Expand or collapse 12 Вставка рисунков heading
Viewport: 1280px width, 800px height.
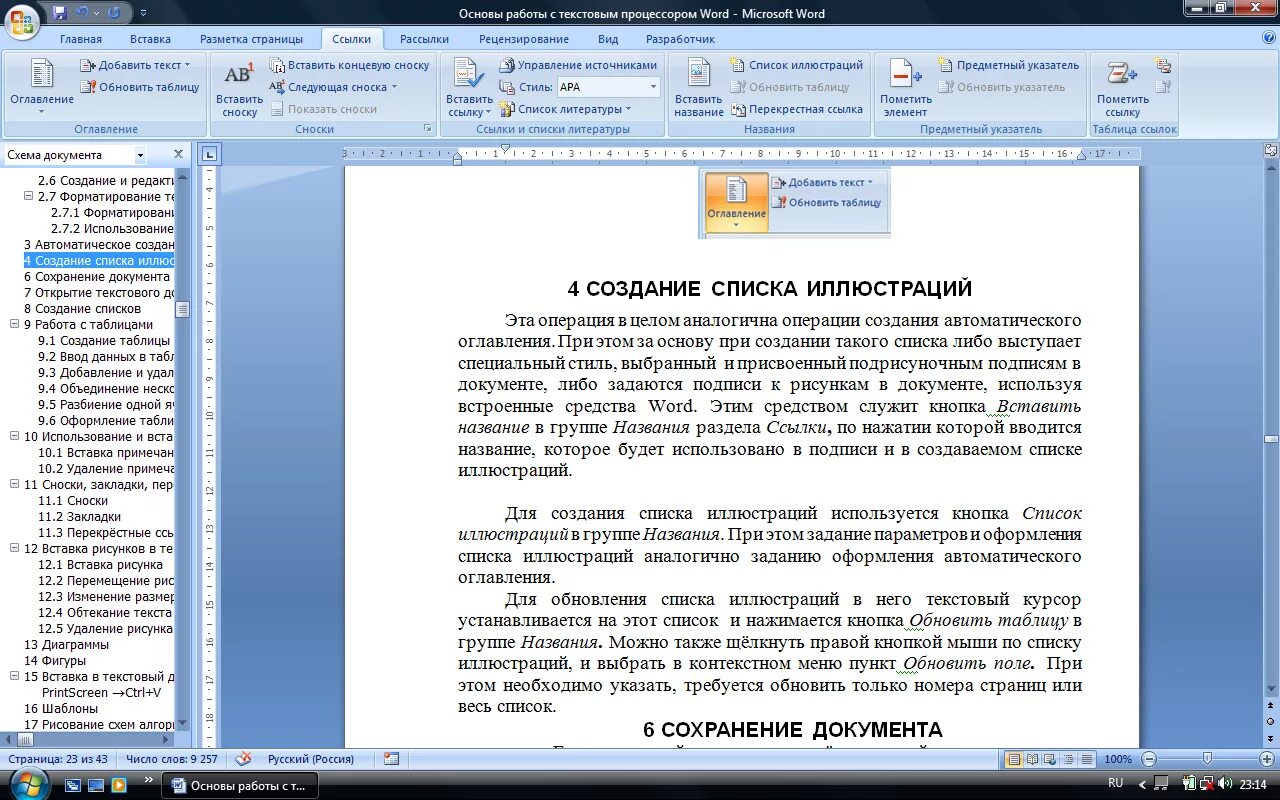pos(15,548)
